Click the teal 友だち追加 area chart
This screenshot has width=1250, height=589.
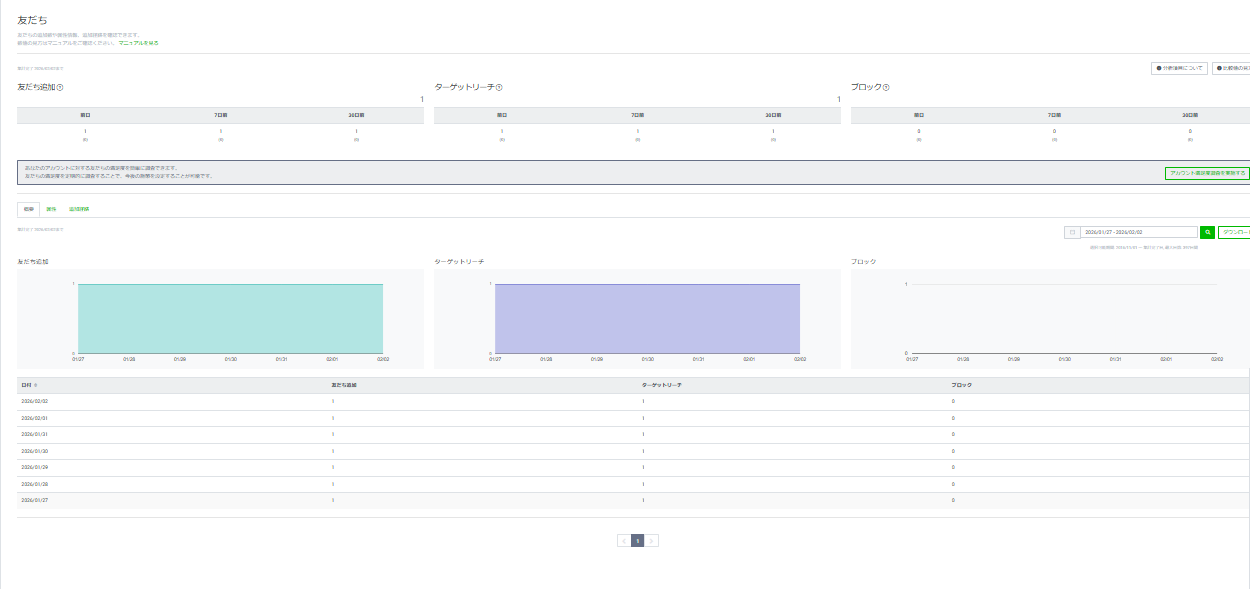[x=230, y=318]
